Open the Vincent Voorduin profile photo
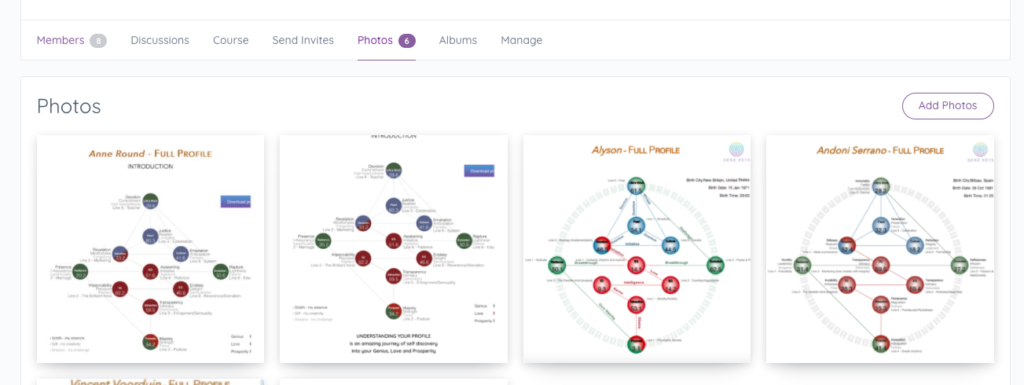The image size is (1024, 385). pos(150,382)
